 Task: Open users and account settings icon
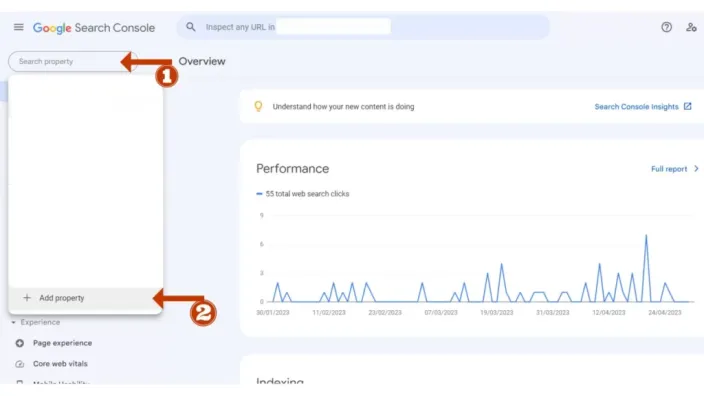[x=691, y=27]
